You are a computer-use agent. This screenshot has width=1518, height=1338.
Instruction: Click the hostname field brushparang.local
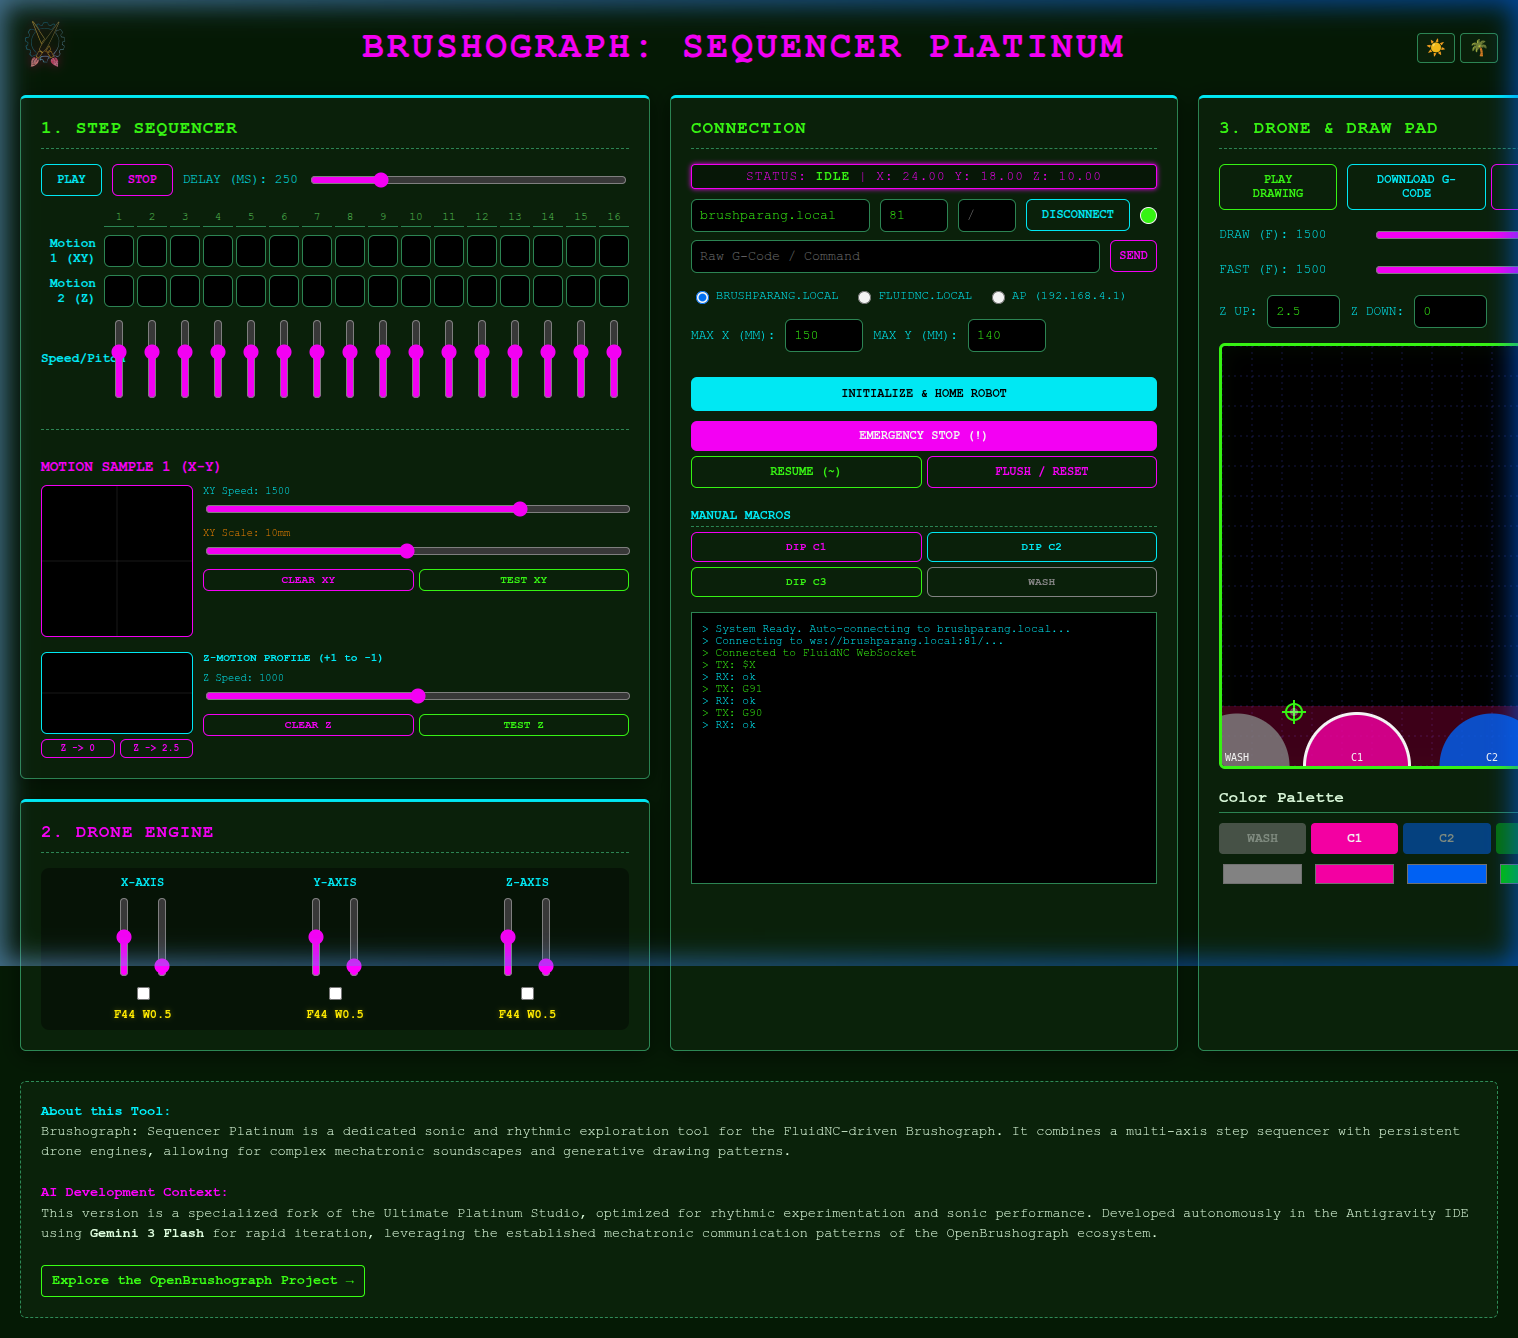click(780, 215)
